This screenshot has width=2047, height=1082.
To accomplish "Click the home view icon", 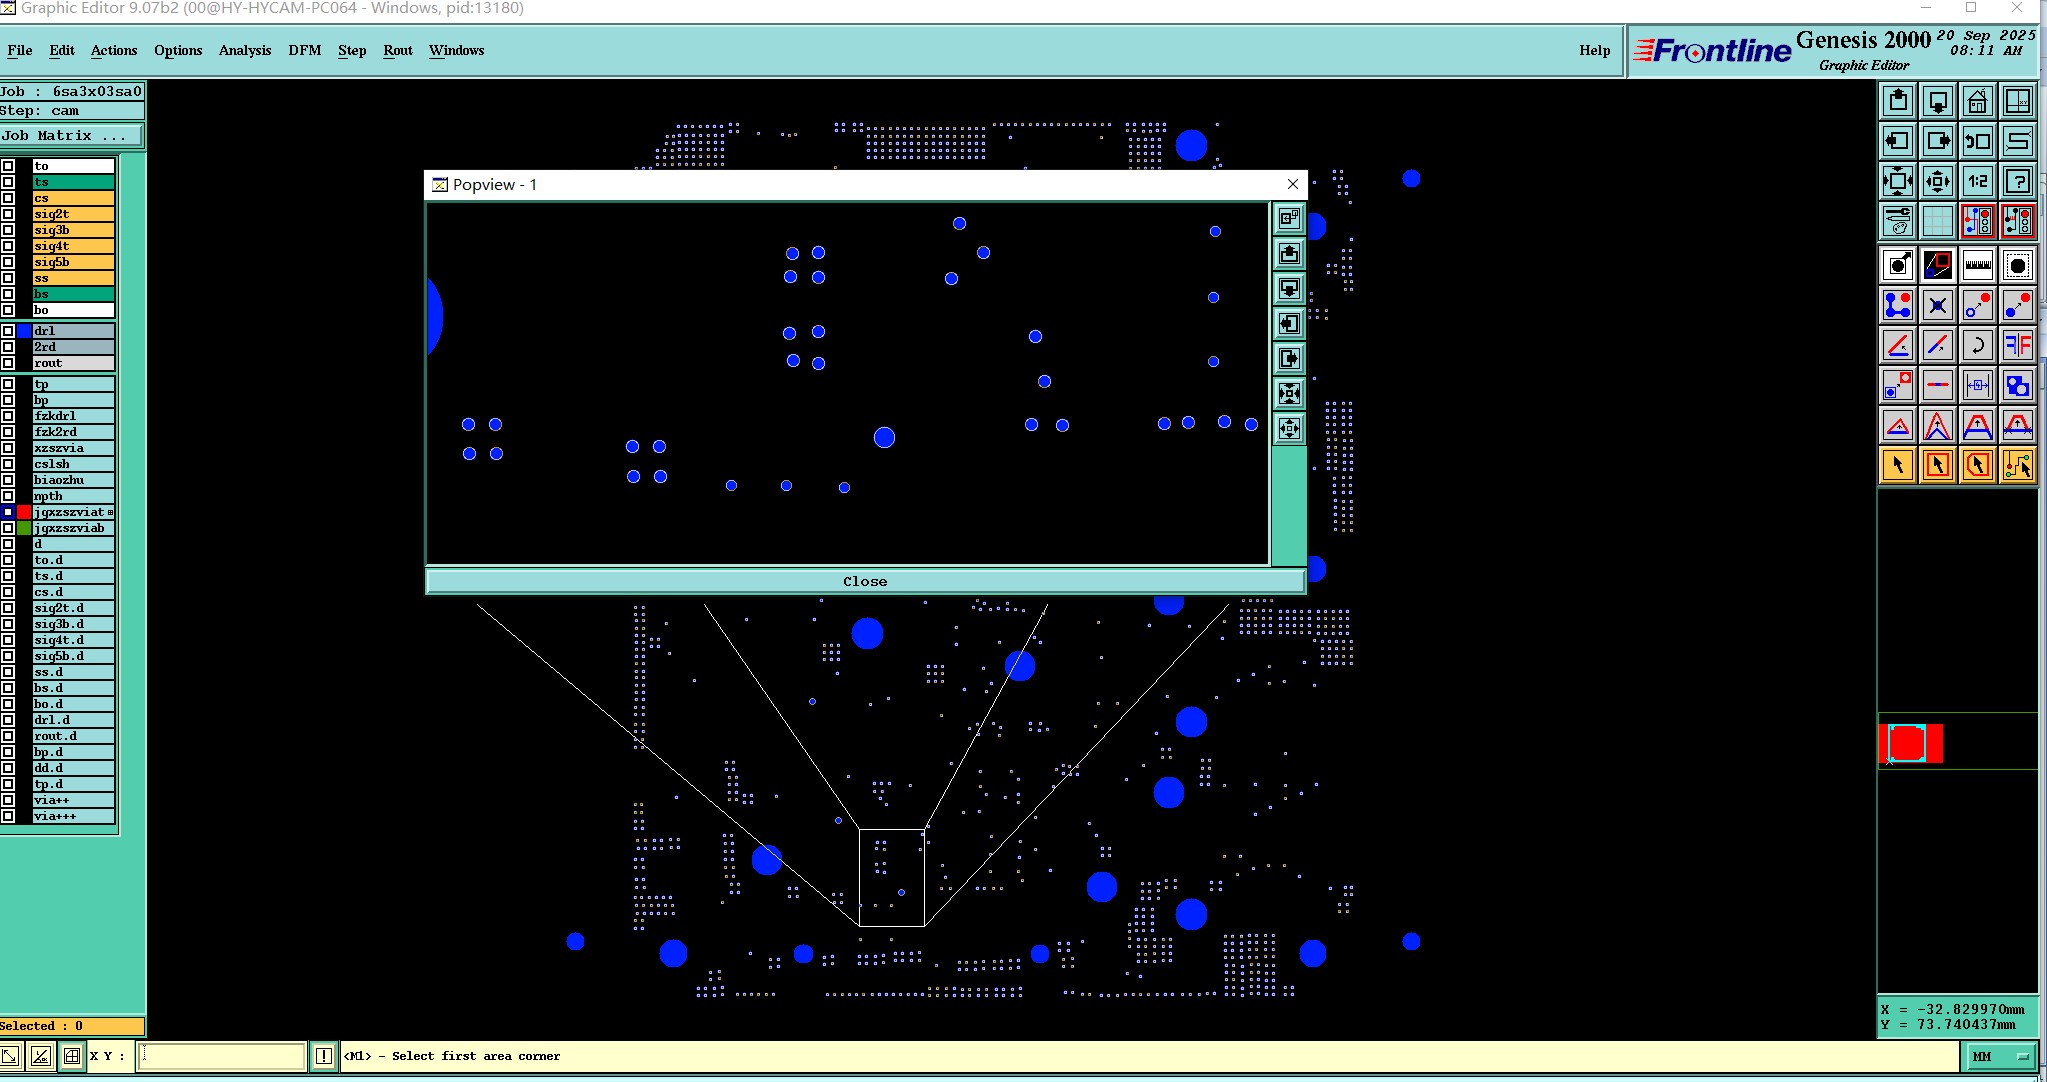I will 1977,102.
